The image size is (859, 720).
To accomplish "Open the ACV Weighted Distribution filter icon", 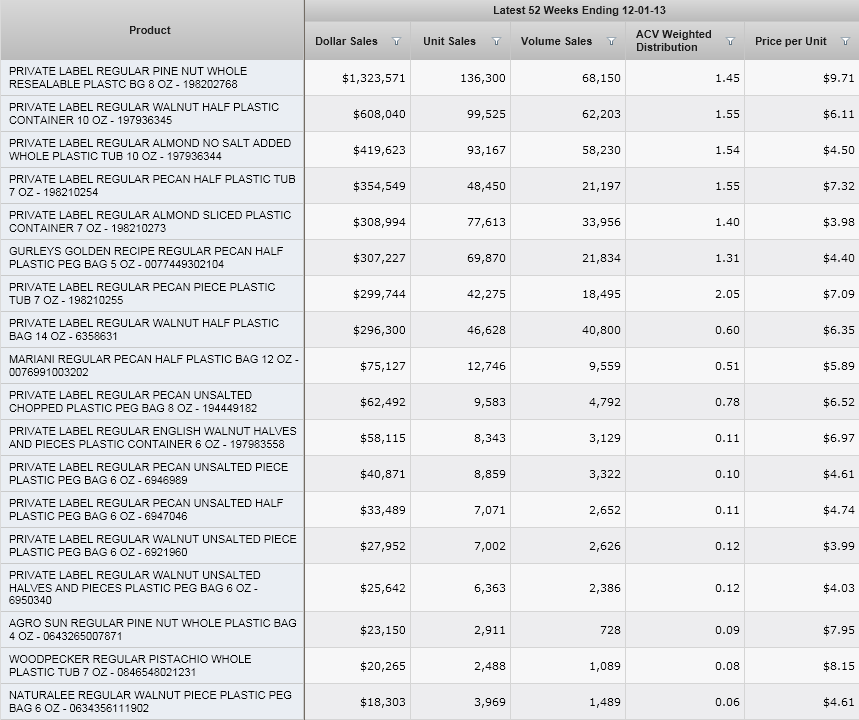I will pyautogui.click(x=730, y=42).
